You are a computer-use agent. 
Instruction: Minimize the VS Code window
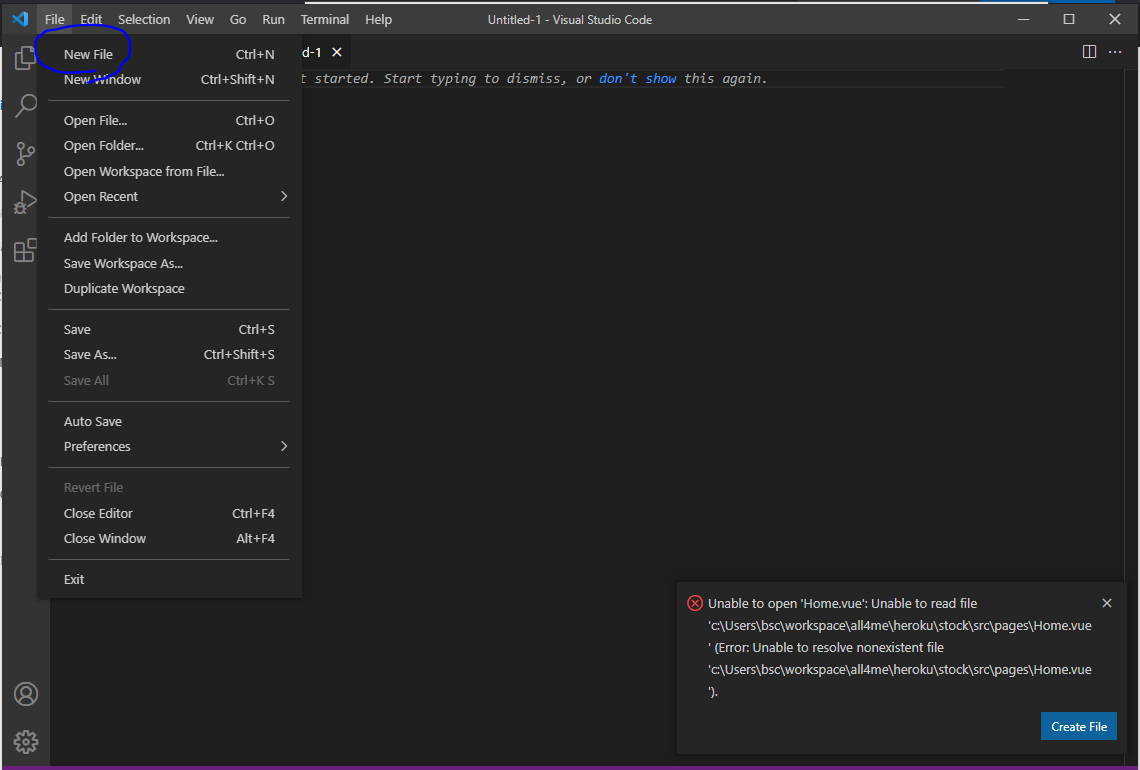[1024, 20]
